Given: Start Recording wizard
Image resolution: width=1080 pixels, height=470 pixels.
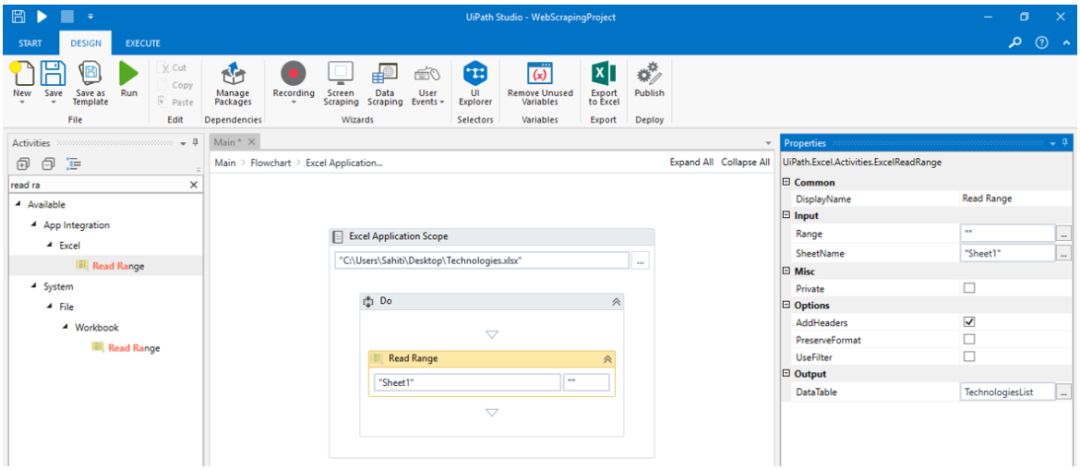Looking at the screenshot, I should click(293, 82).
